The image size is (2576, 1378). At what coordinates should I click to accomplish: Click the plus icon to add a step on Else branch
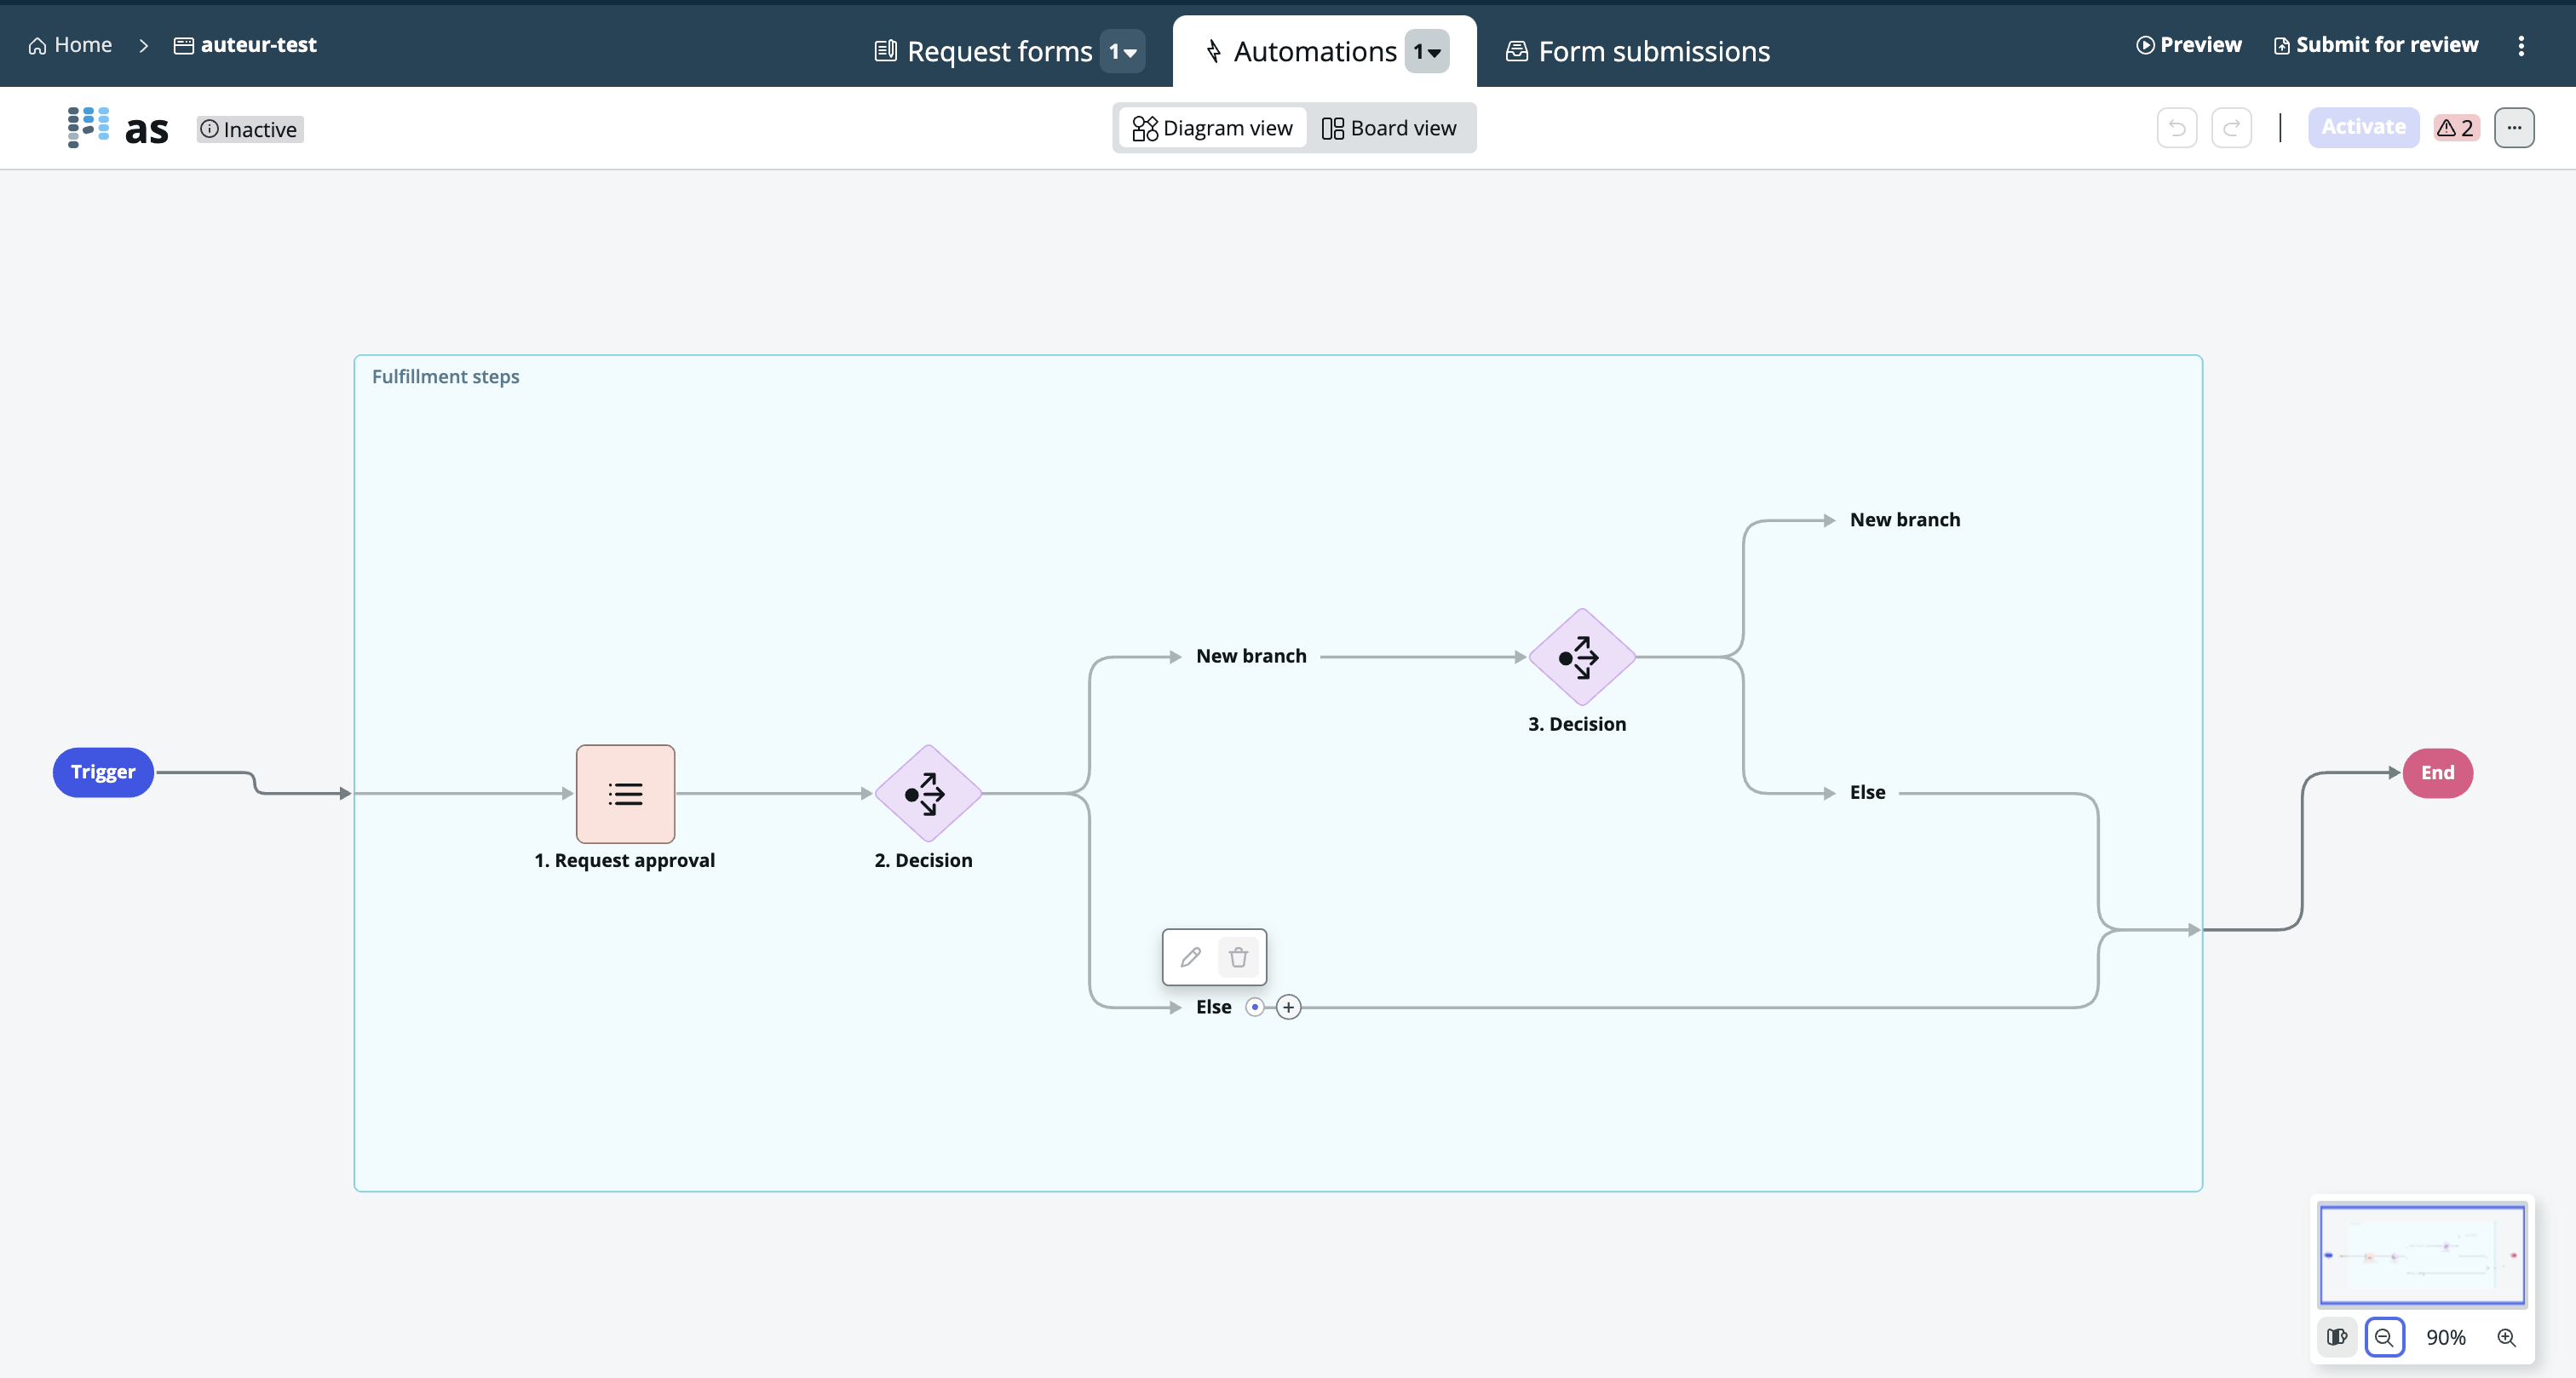click(x=1289, y=1007)
